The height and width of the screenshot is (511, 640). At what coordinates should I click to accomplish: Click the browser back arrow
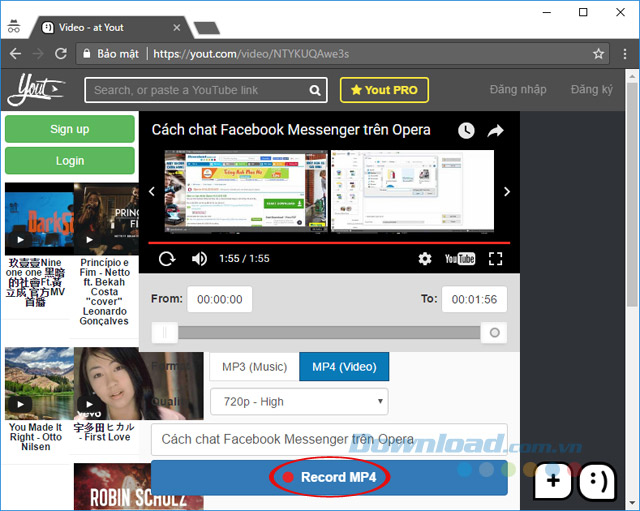[x=16, y=53]
